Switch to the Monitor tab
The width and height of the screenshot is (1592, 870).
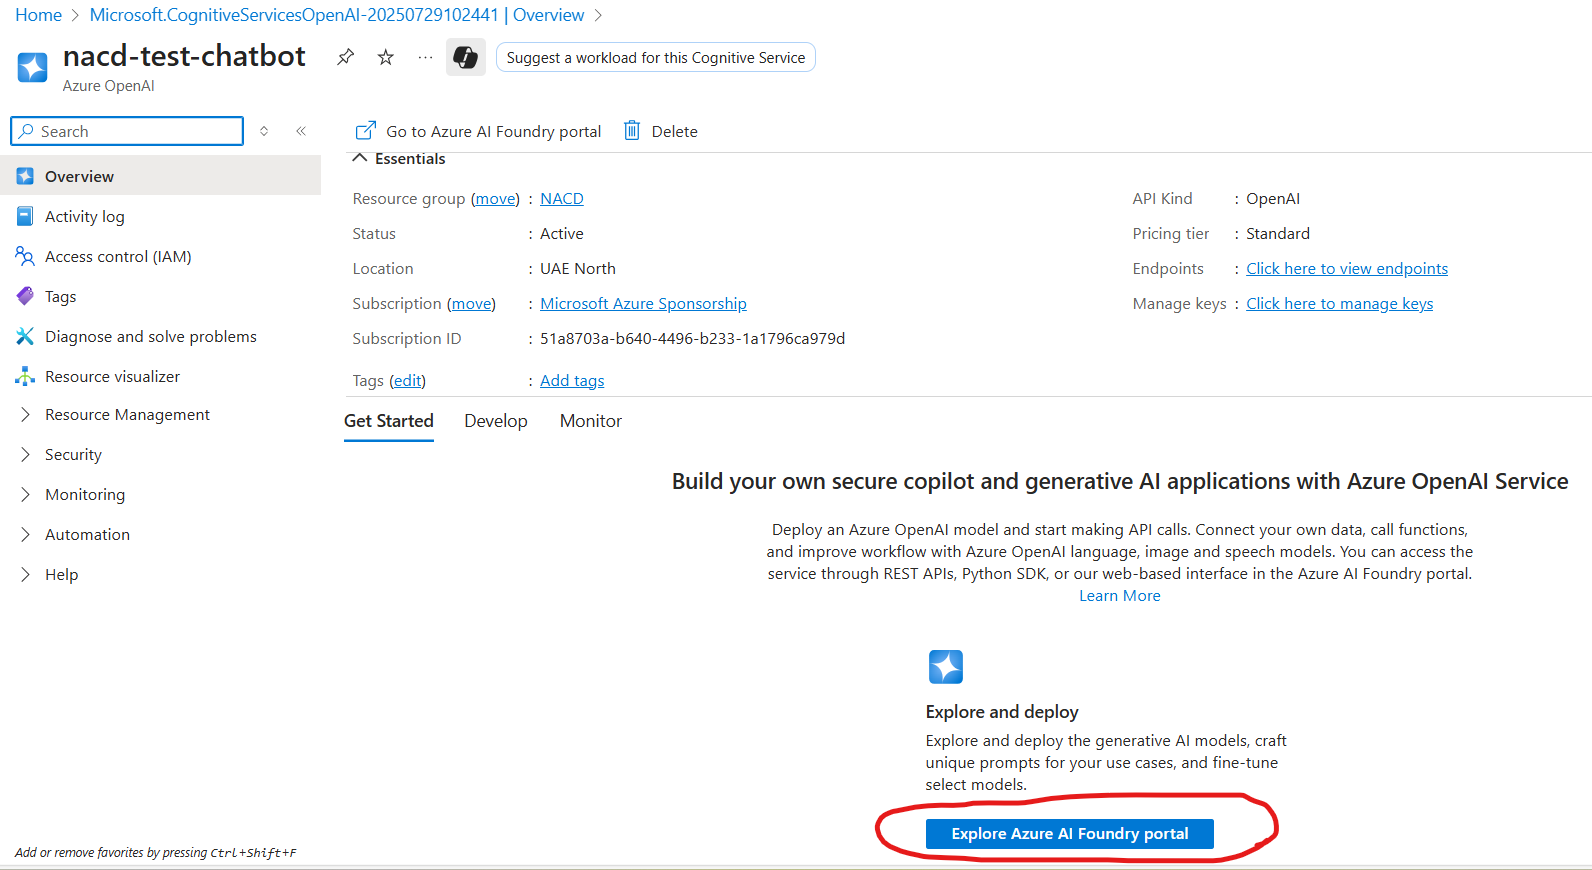590,421
